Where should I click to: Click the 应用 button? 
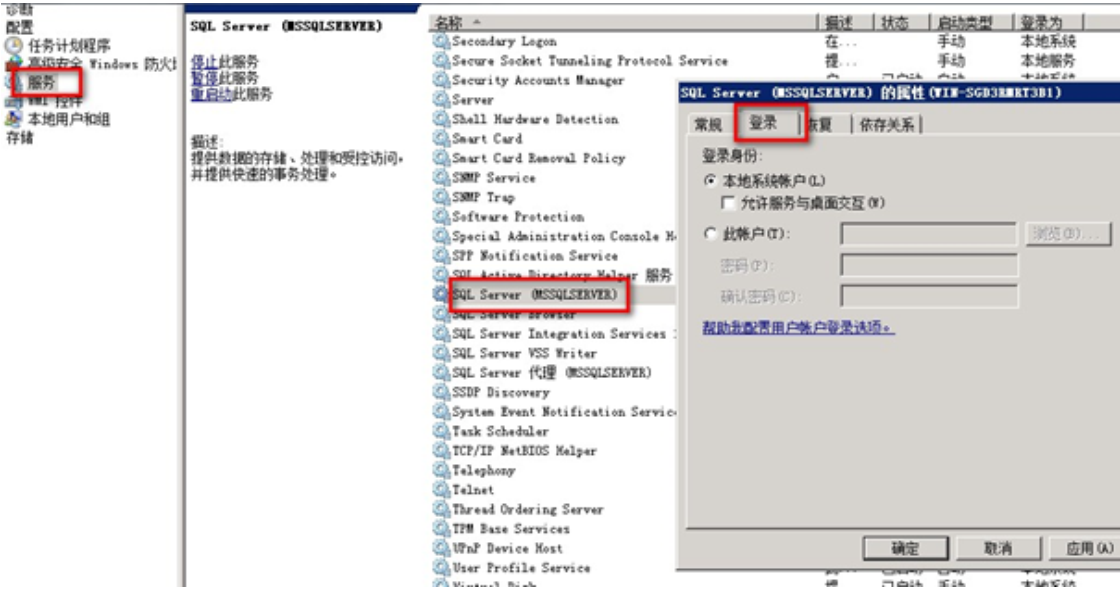1087,548
